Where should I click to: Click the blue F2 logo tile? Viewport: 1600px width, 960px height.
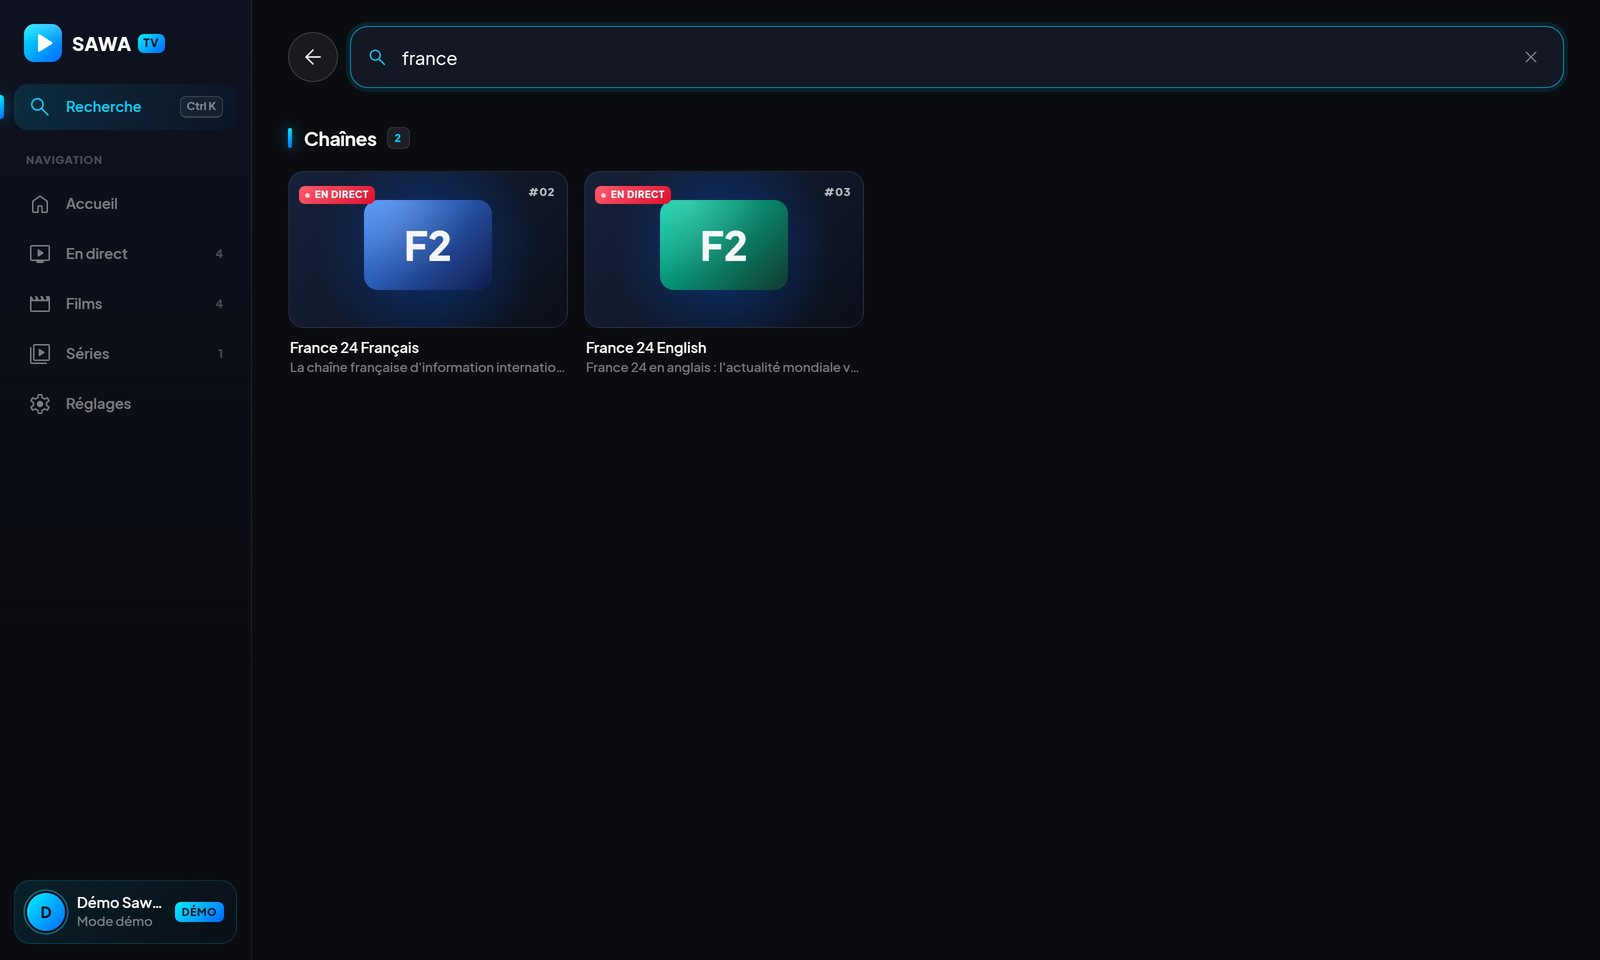[x=428, y=245]
